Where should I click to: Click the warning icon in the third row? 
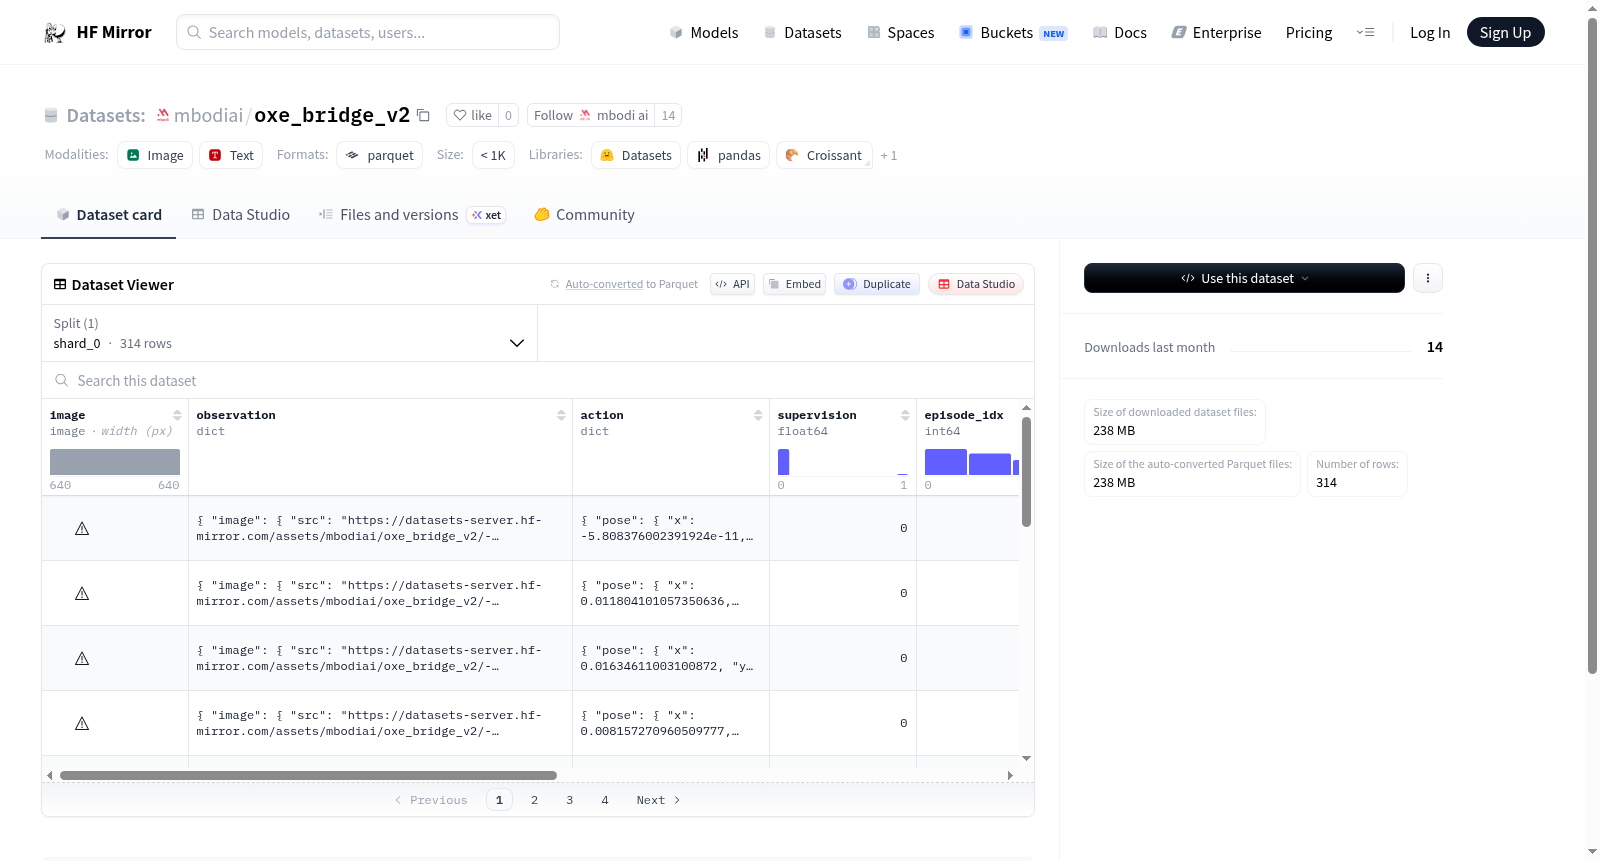tap(82, 658)
